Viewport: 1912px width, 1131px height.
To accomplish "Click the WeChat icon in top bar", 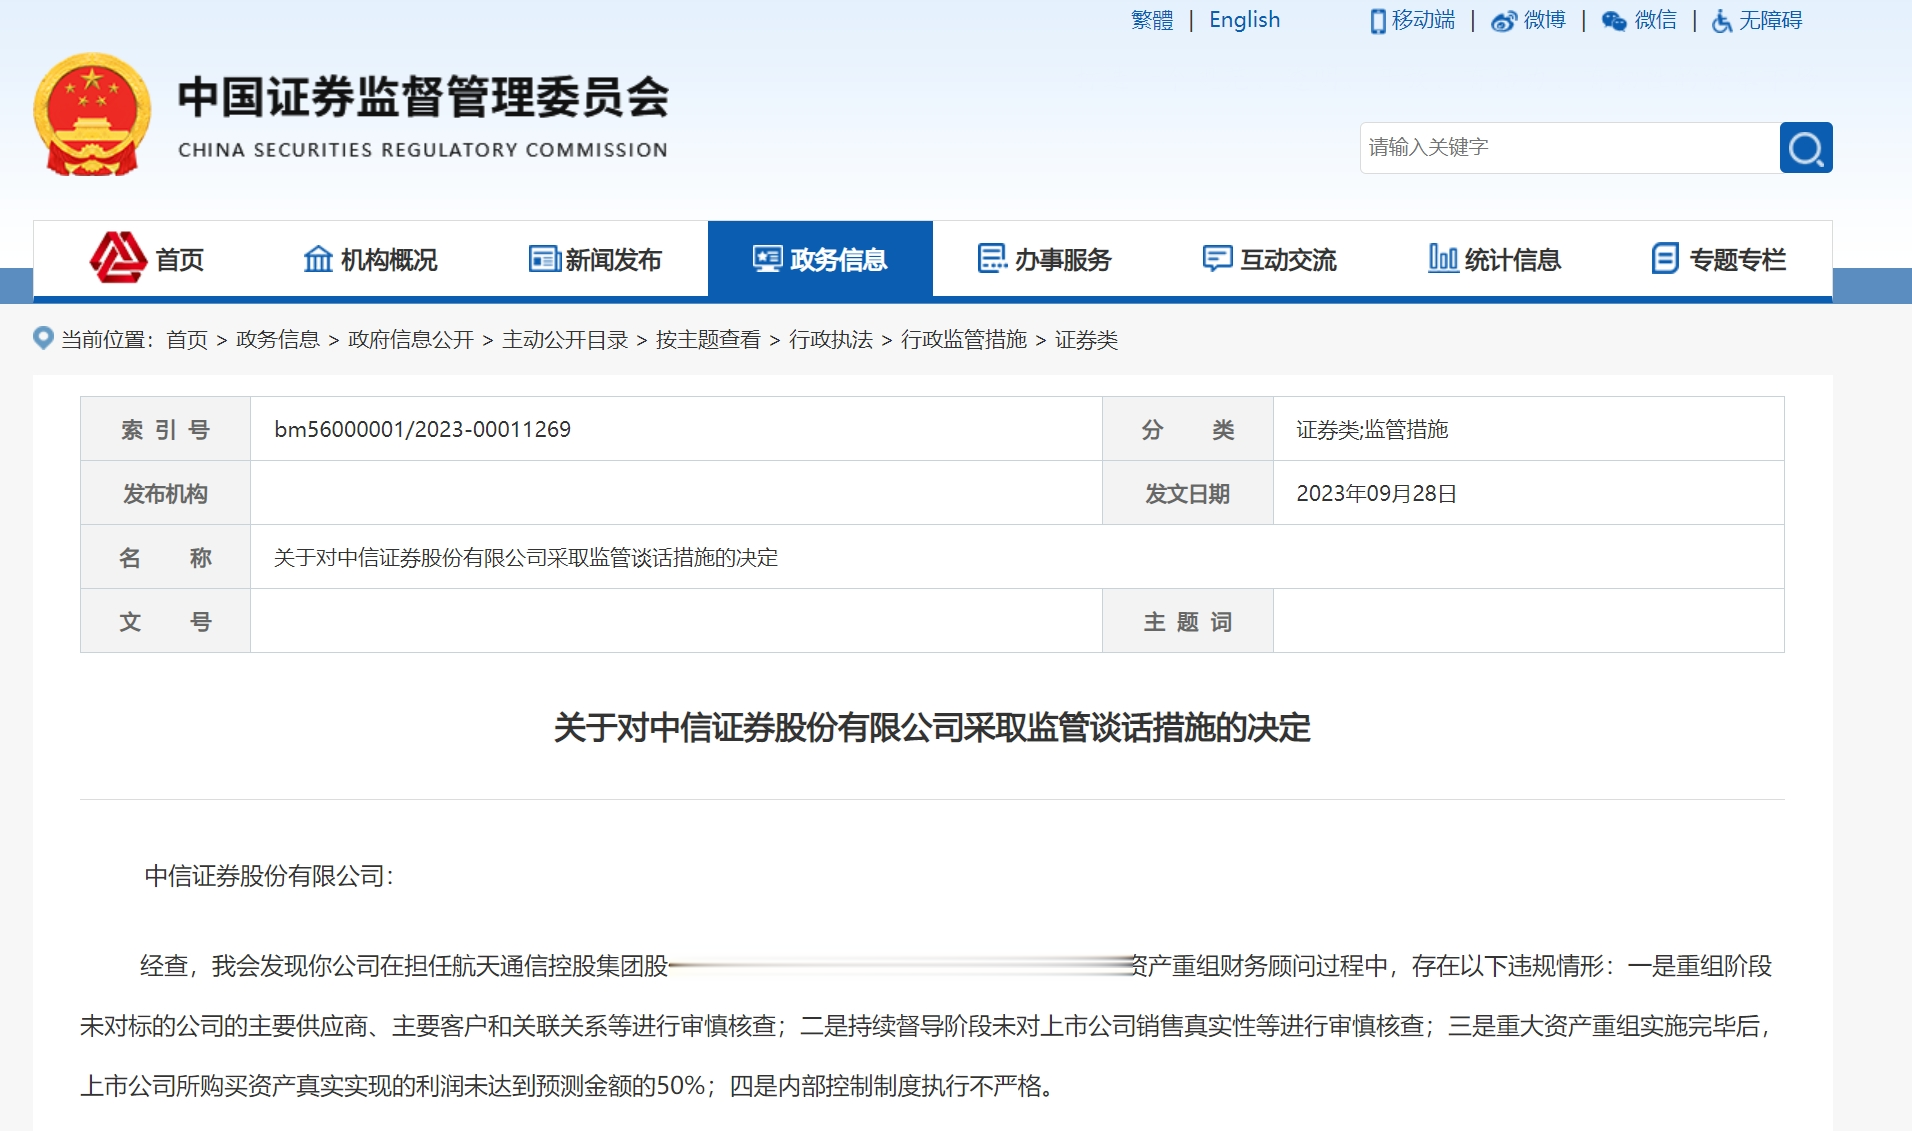I will click(1614, 21).
